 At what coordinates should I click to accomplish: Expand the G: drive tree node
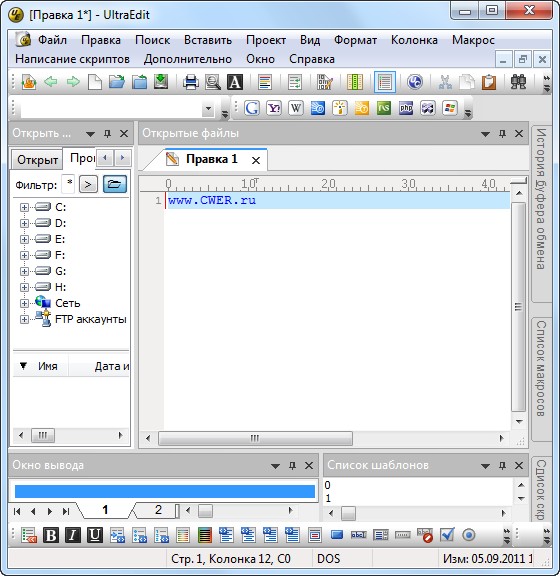click(x=24, y=271)
